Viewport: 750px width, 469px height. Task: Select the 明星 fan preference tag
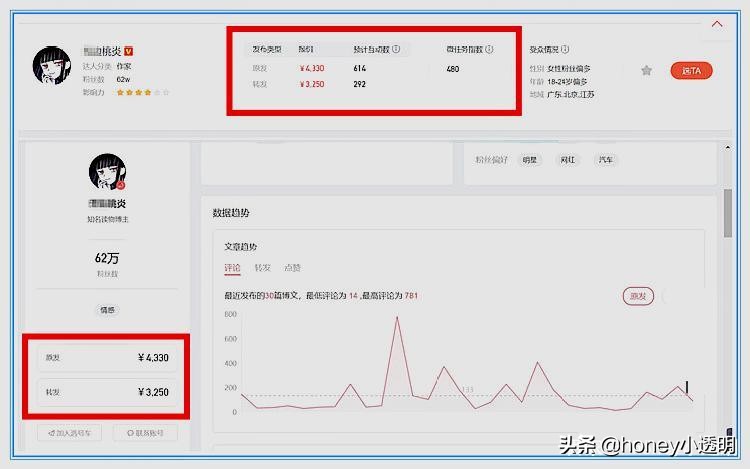click(529, 160)
